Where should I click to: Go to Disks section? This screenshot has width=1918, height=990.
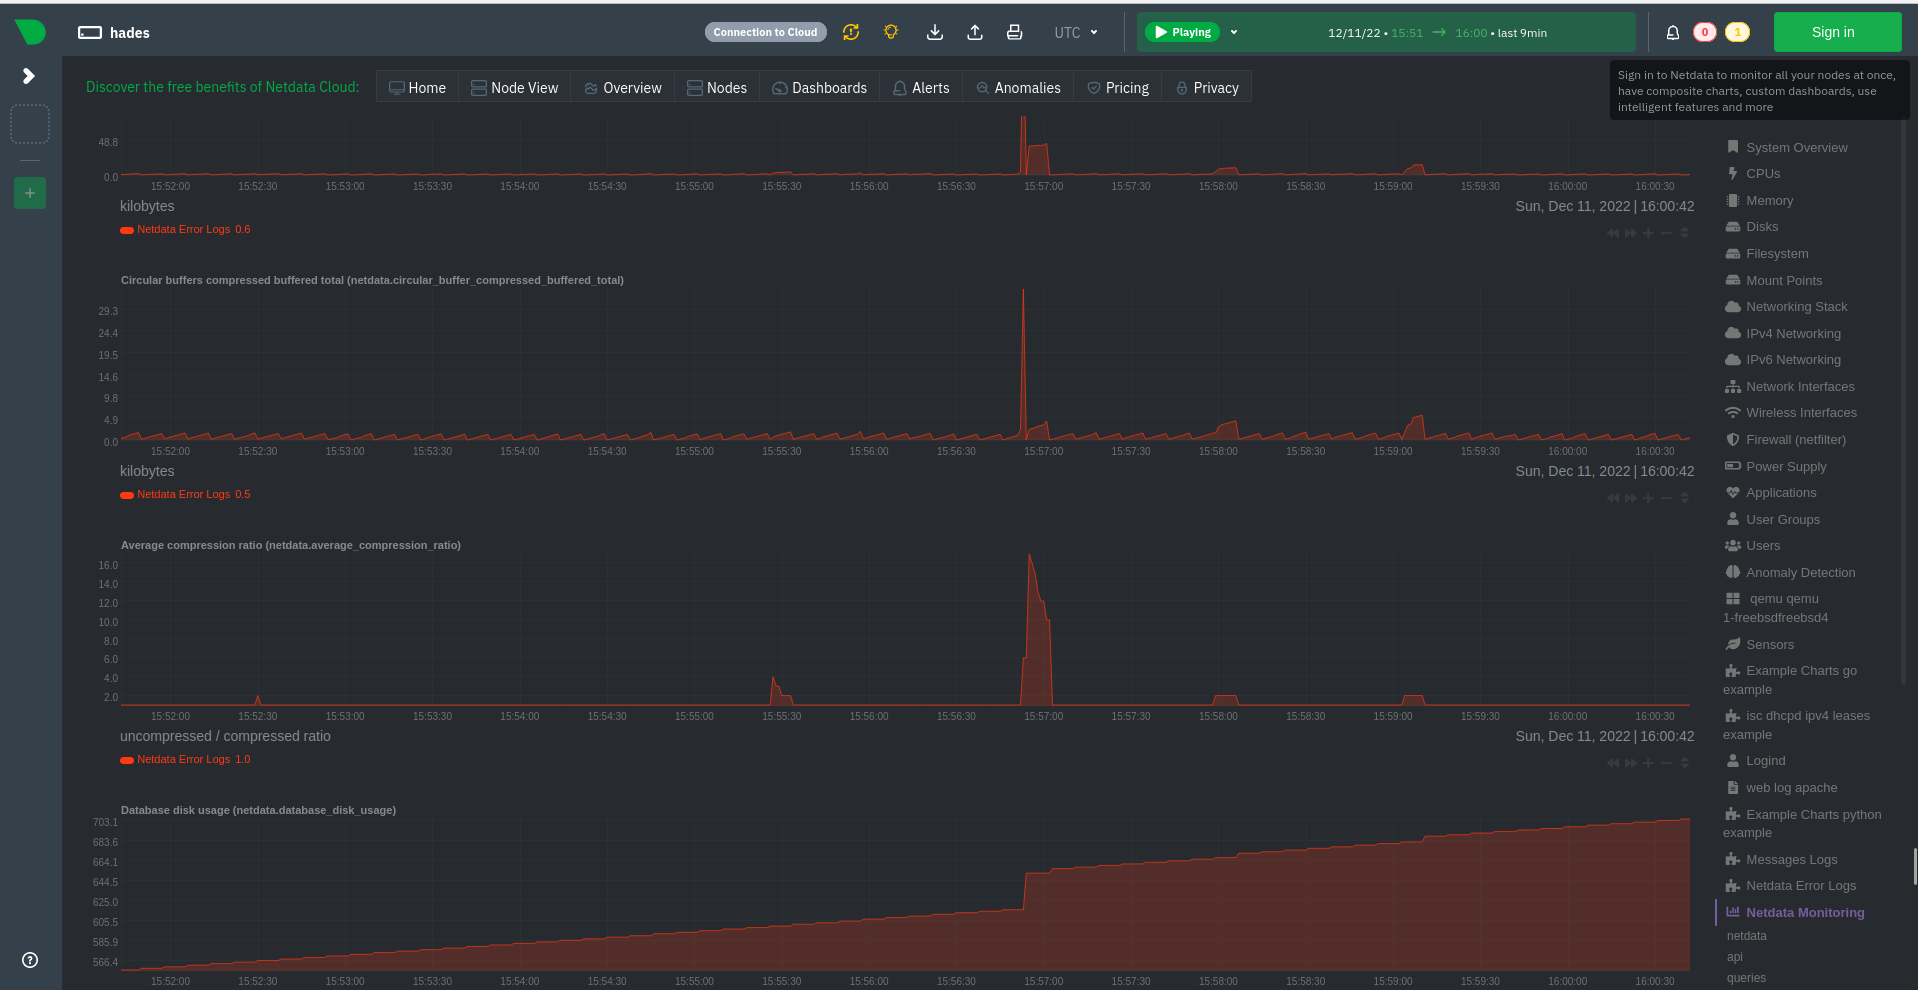(1752, 226)
